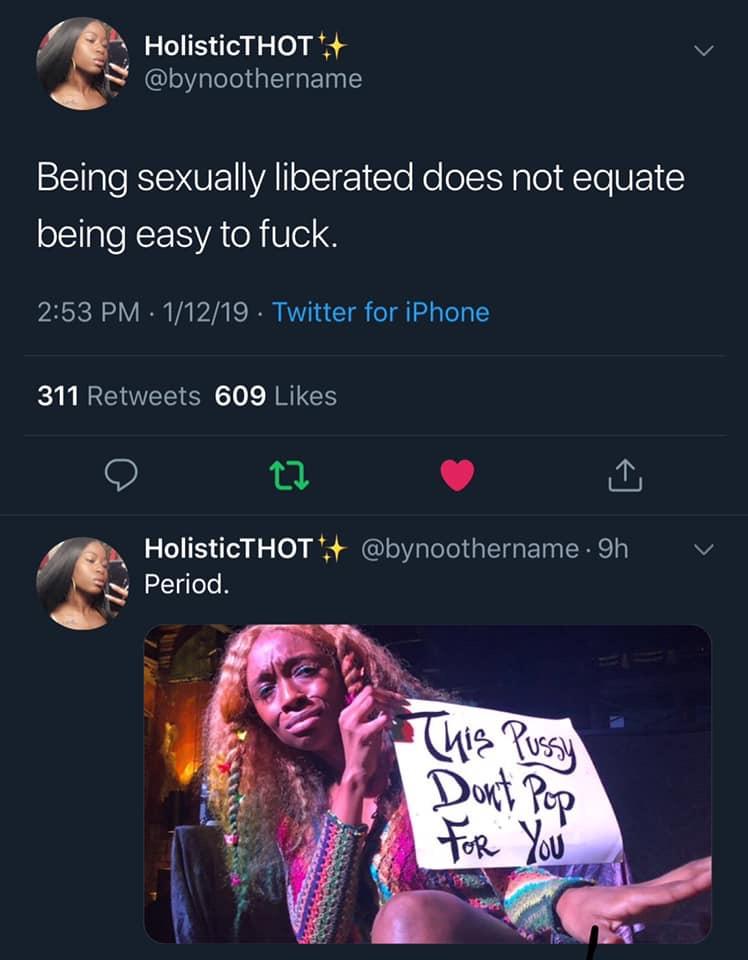Viewport: 748px width, 960px height.
Task: Select the 'Period.' reply text
Action: coord(187,585)
